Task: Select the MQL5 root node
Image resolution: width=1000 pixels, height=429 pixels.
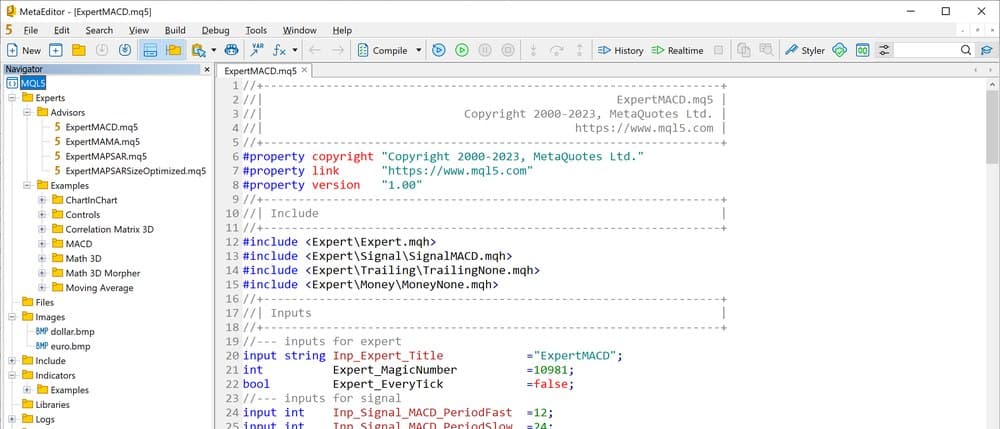Action: point(33,83)
